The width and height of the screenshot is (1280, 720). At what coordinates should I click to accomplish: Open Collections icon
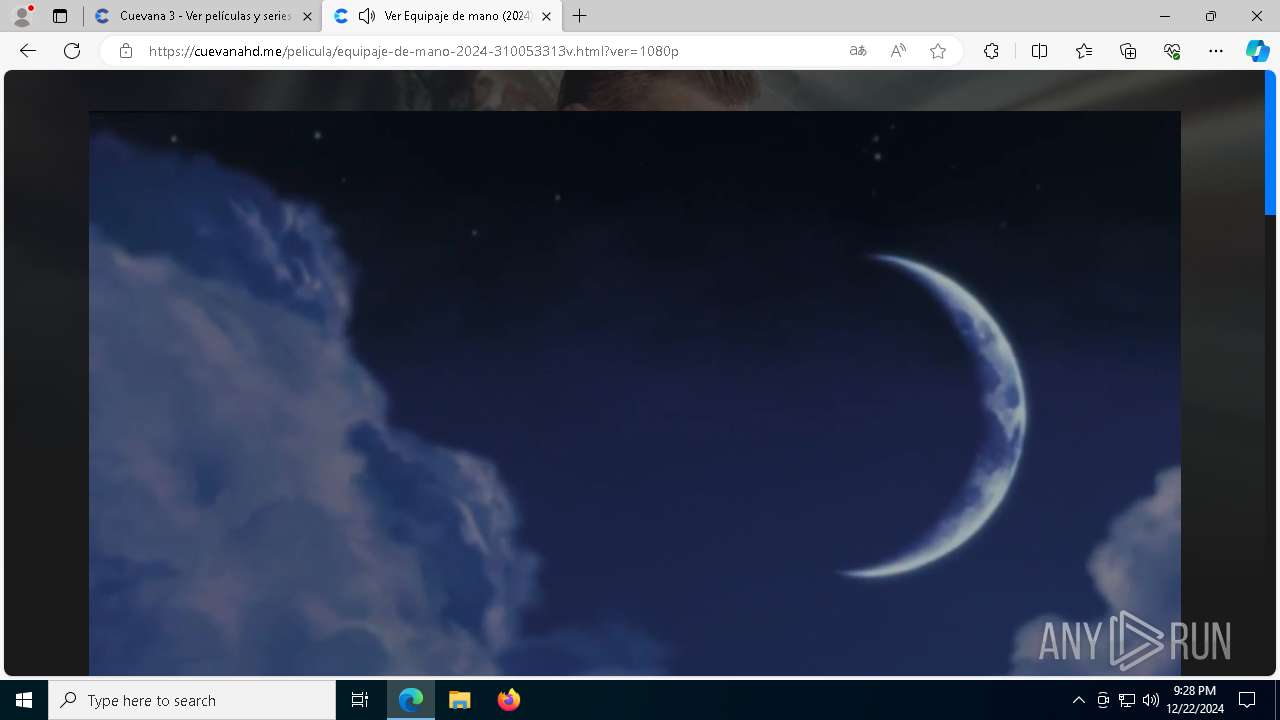point(1128,51)
